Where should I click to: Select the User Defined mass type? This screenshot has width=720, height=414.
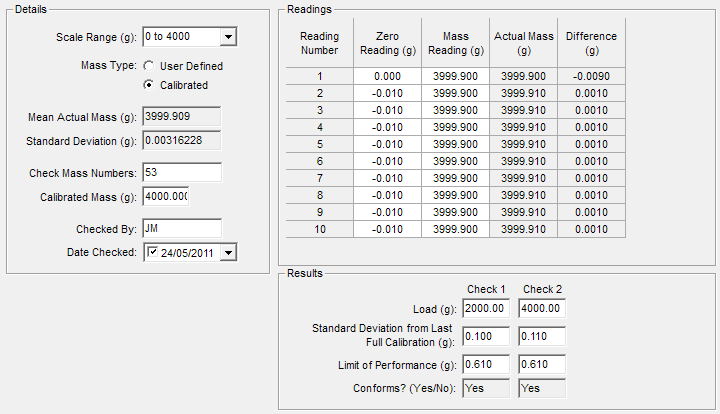click(149, 66)
